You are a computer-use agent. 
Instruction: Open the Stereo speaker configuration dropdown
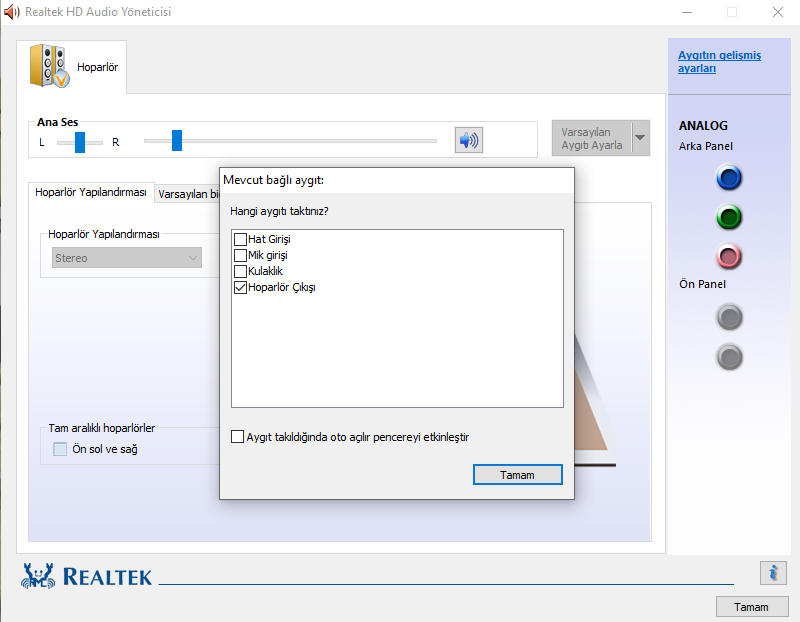coord(127,258)
